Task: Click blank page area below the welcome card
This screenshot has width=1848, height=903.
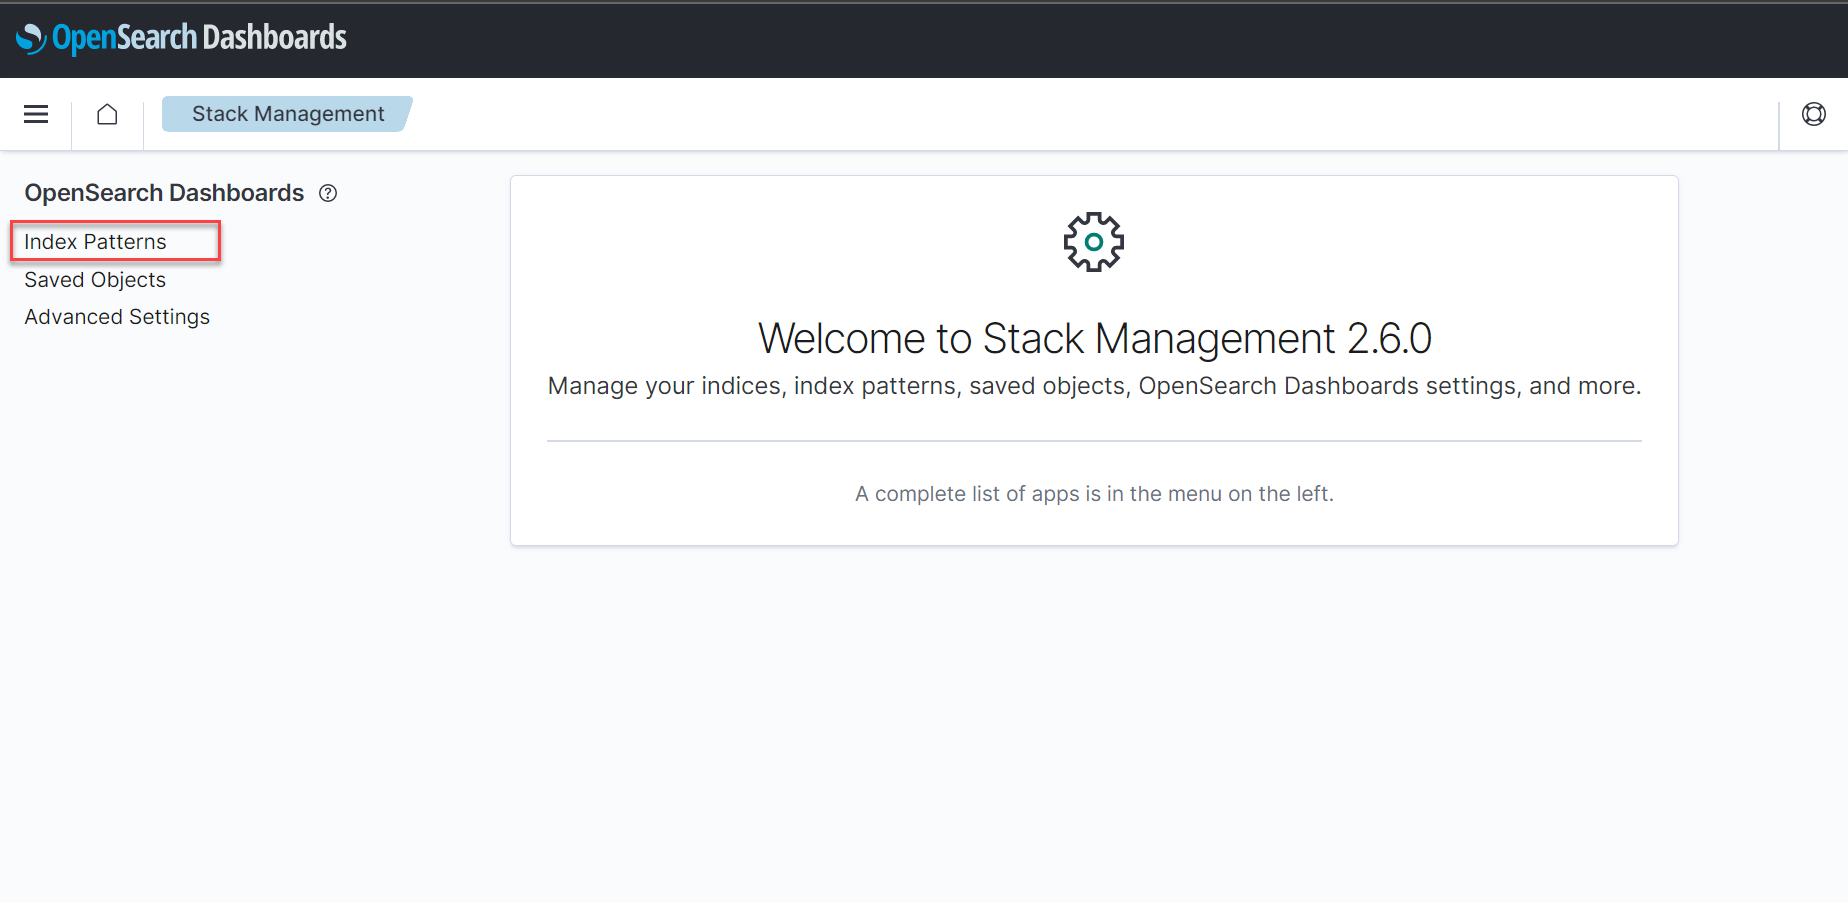Action: 1094,720
